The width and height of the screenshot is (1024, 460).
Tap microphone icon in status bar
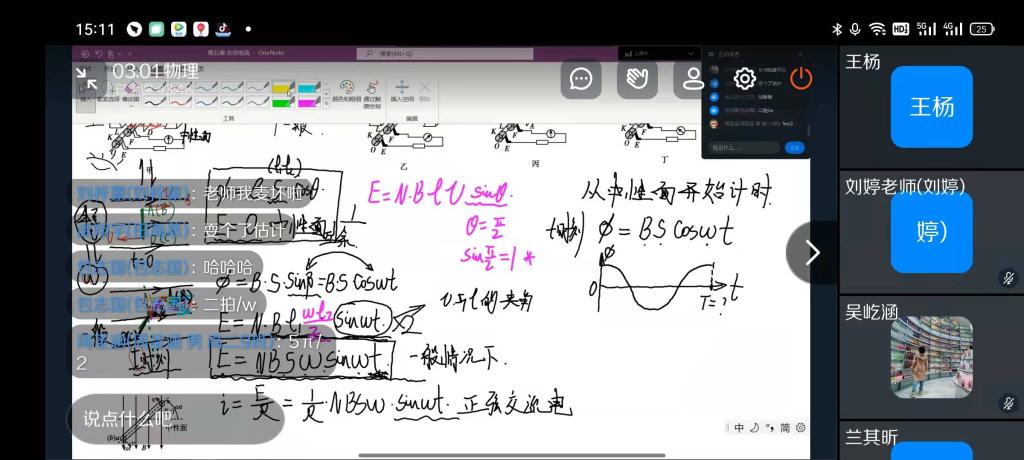[x=855, y=29]
